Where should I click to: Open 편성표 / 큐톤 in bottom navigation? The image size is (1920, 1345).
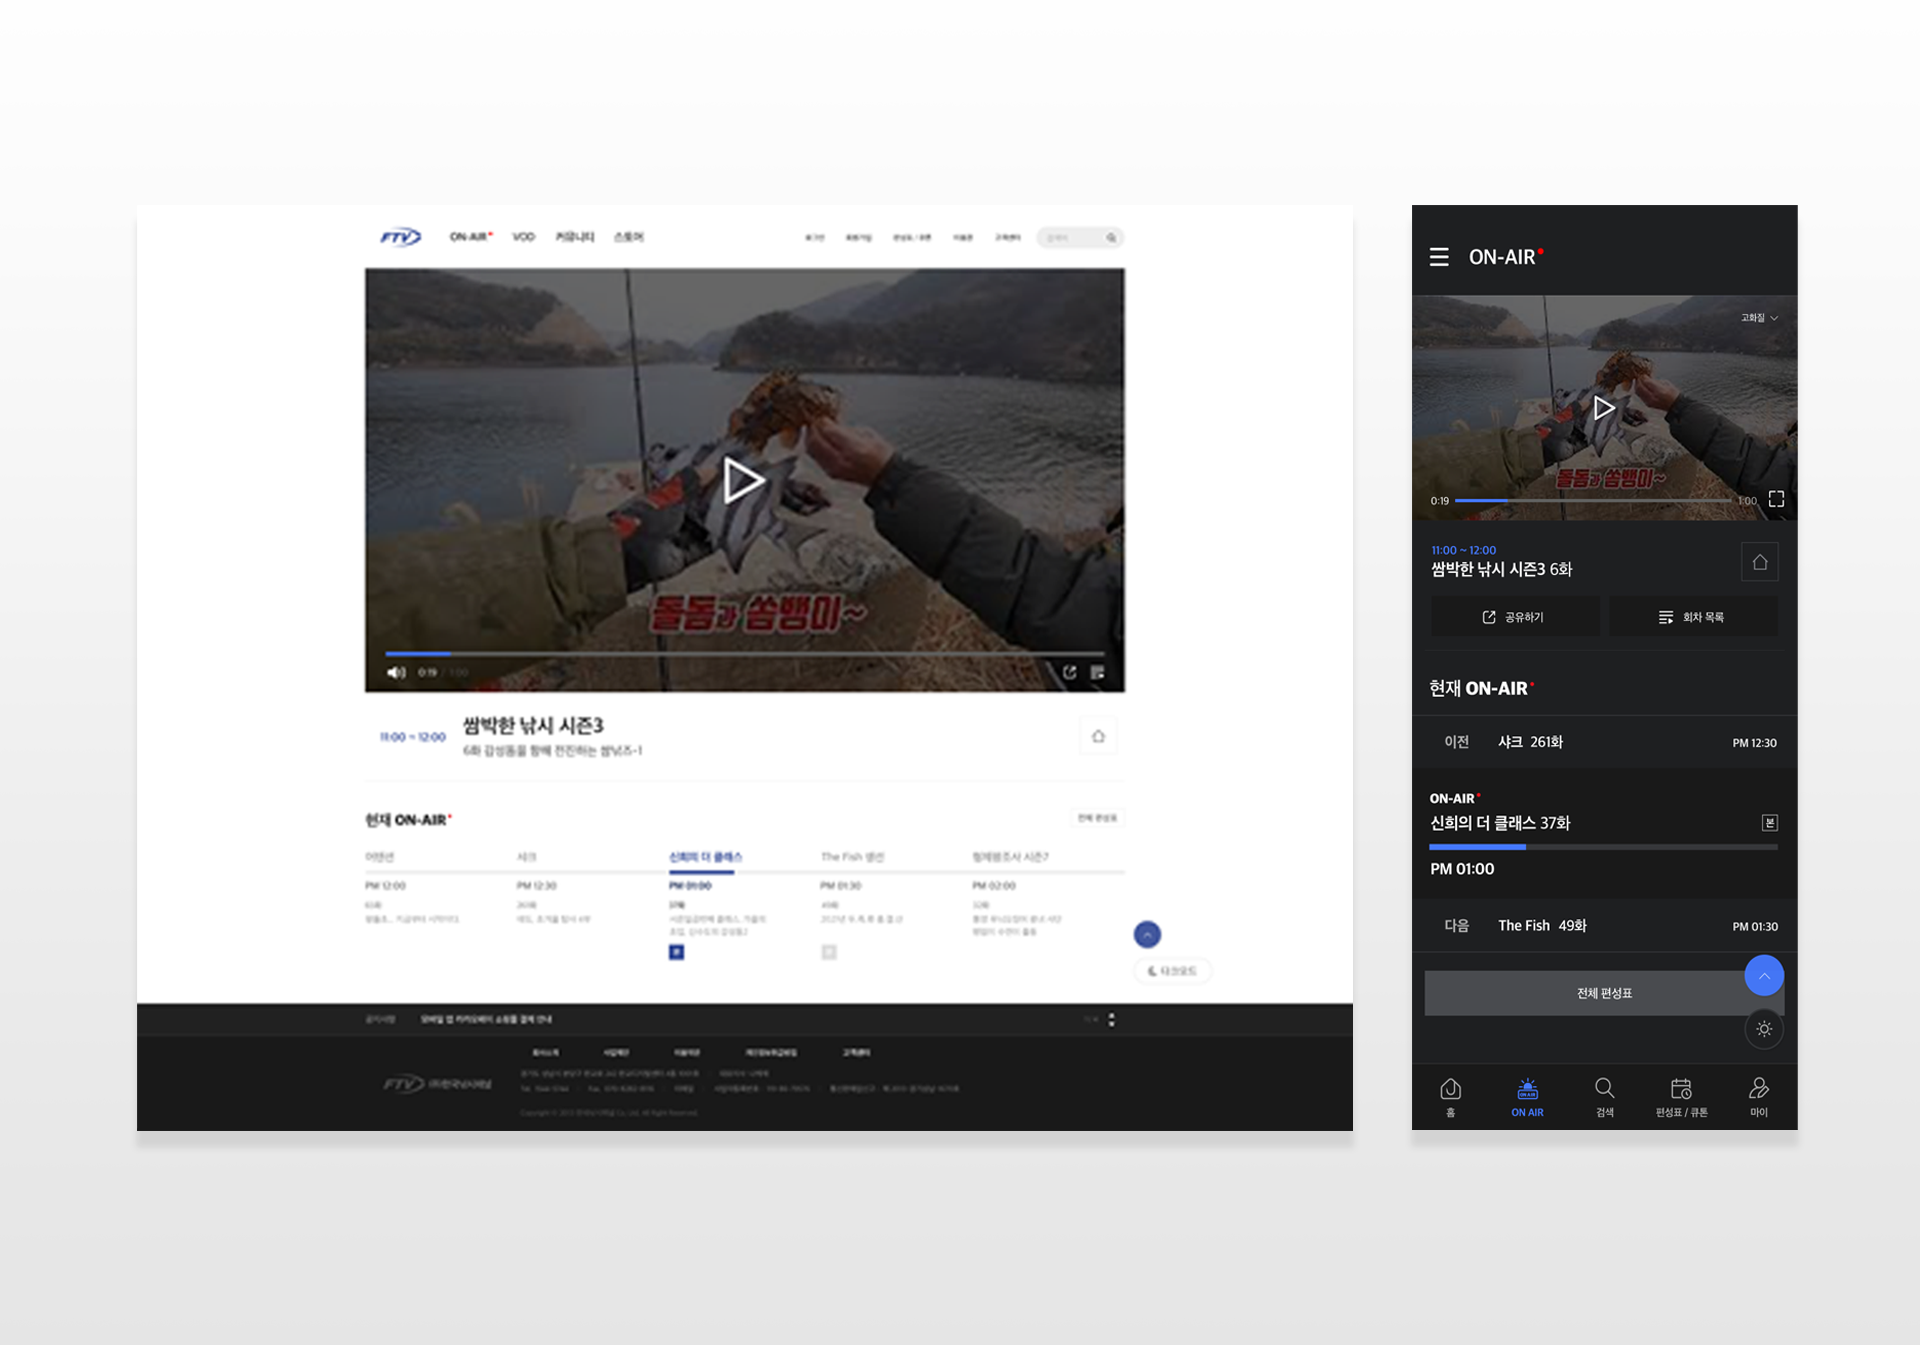tap(1681, 1097)
